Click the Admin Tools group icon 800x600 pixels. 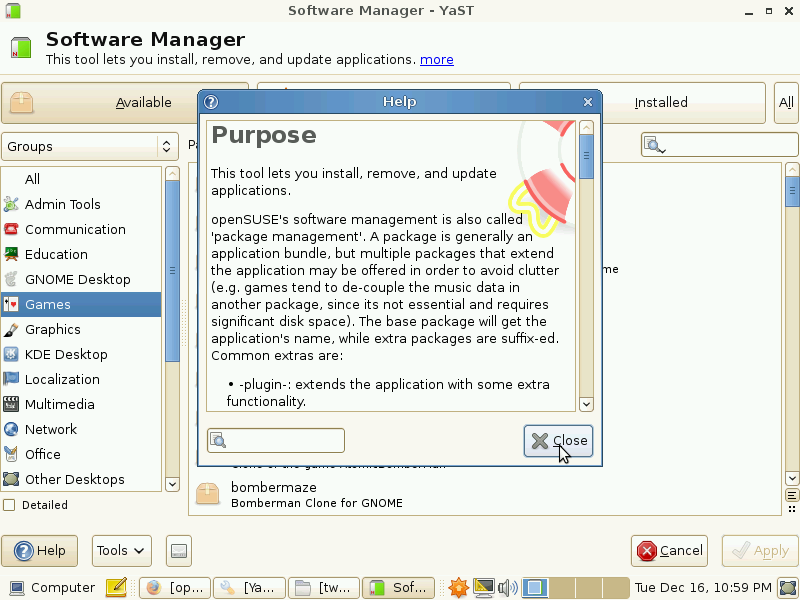pos(11,205)
